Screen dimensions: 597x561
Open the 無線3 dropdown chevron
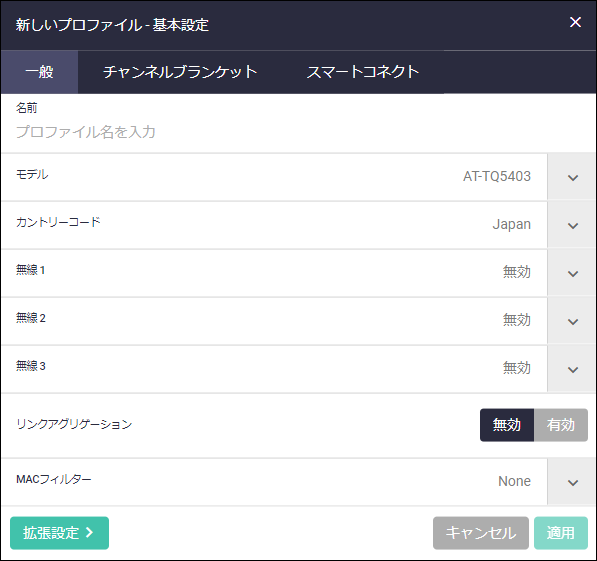[572, 369]
